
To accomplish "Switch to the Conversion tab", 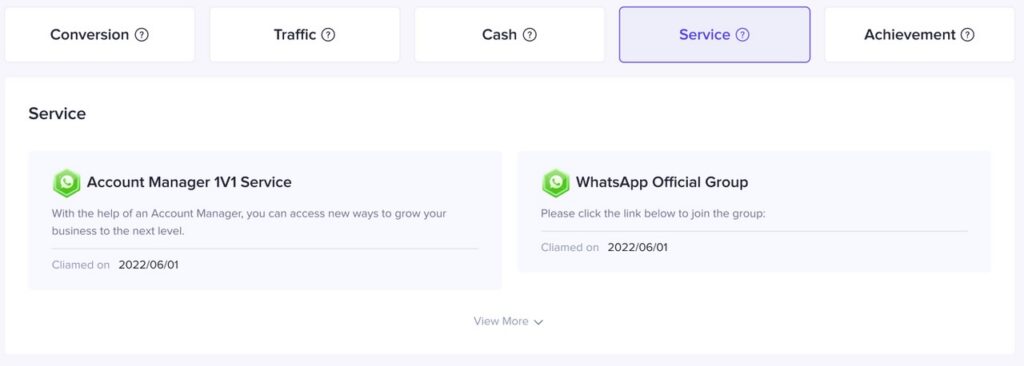I will point(100,35).
